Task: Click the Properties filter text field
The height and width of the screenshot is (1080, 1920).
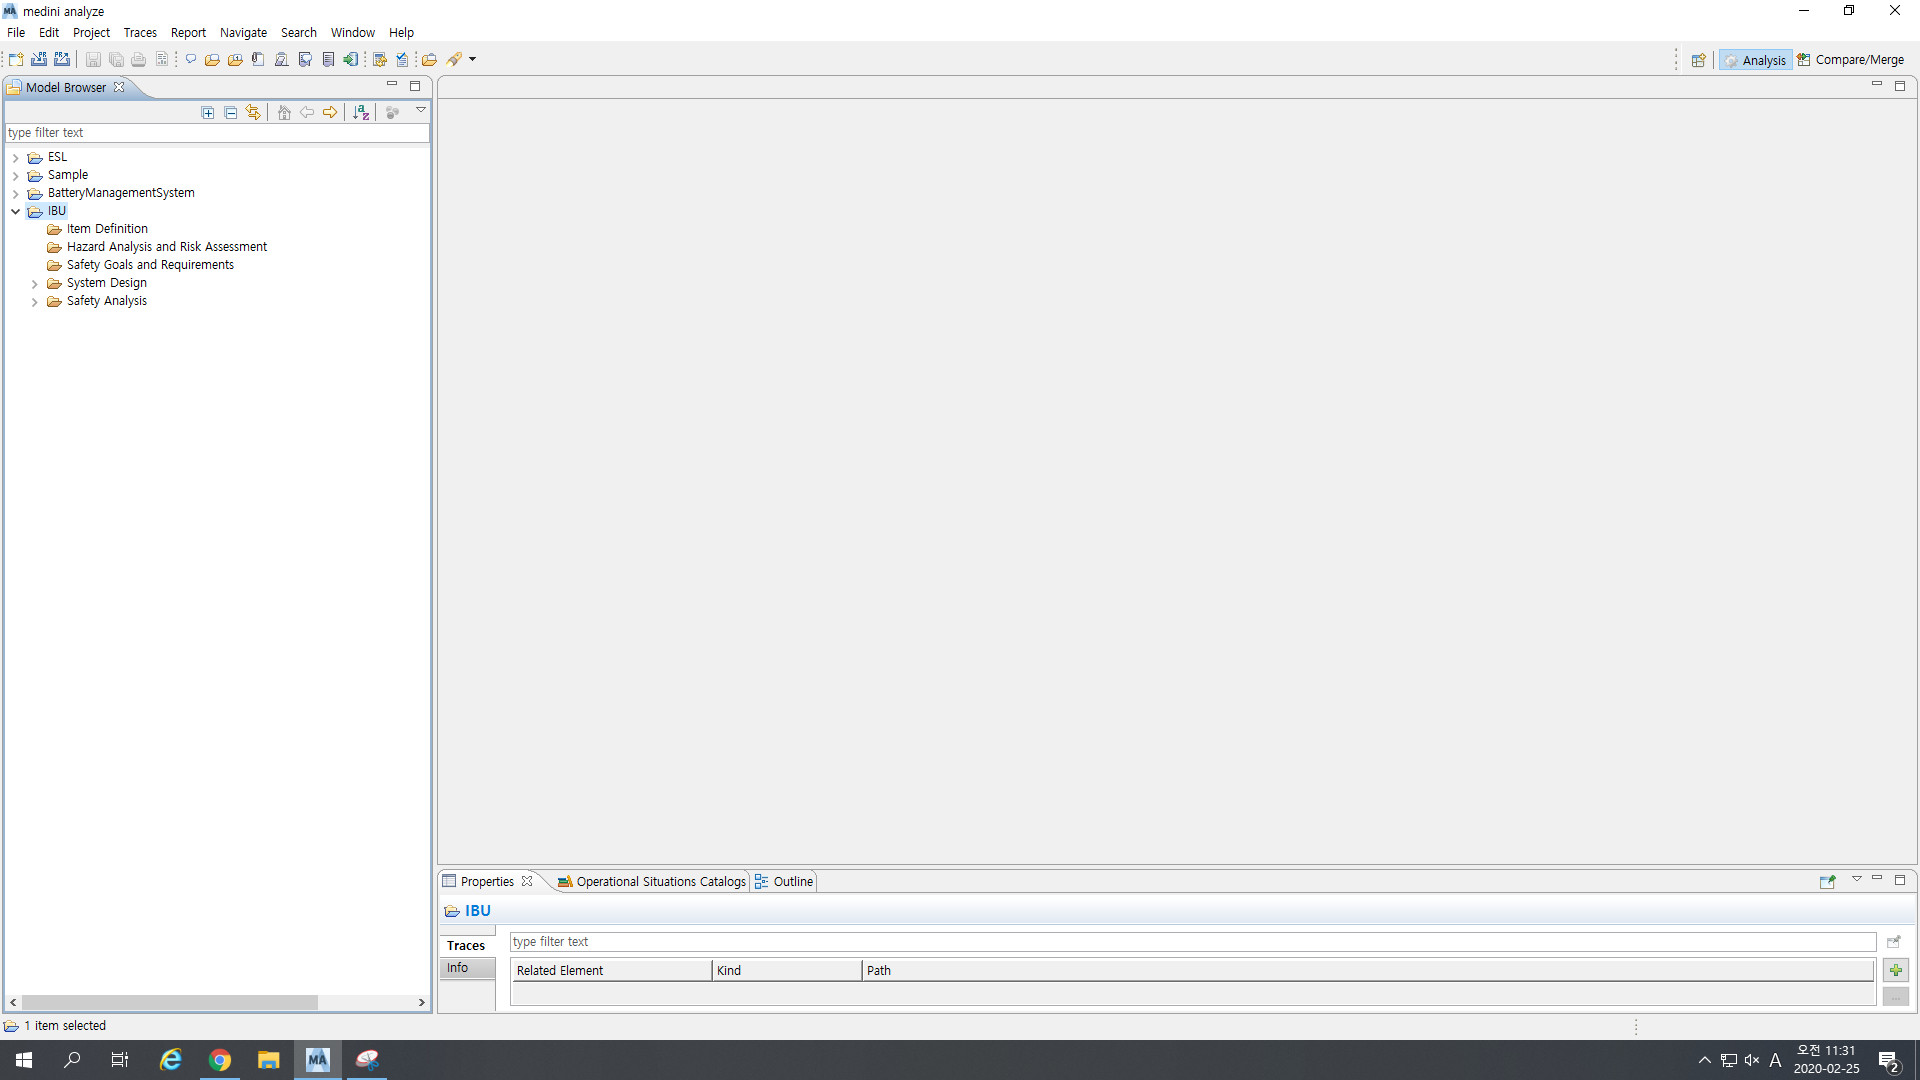Action: (x=1192, y=942)
